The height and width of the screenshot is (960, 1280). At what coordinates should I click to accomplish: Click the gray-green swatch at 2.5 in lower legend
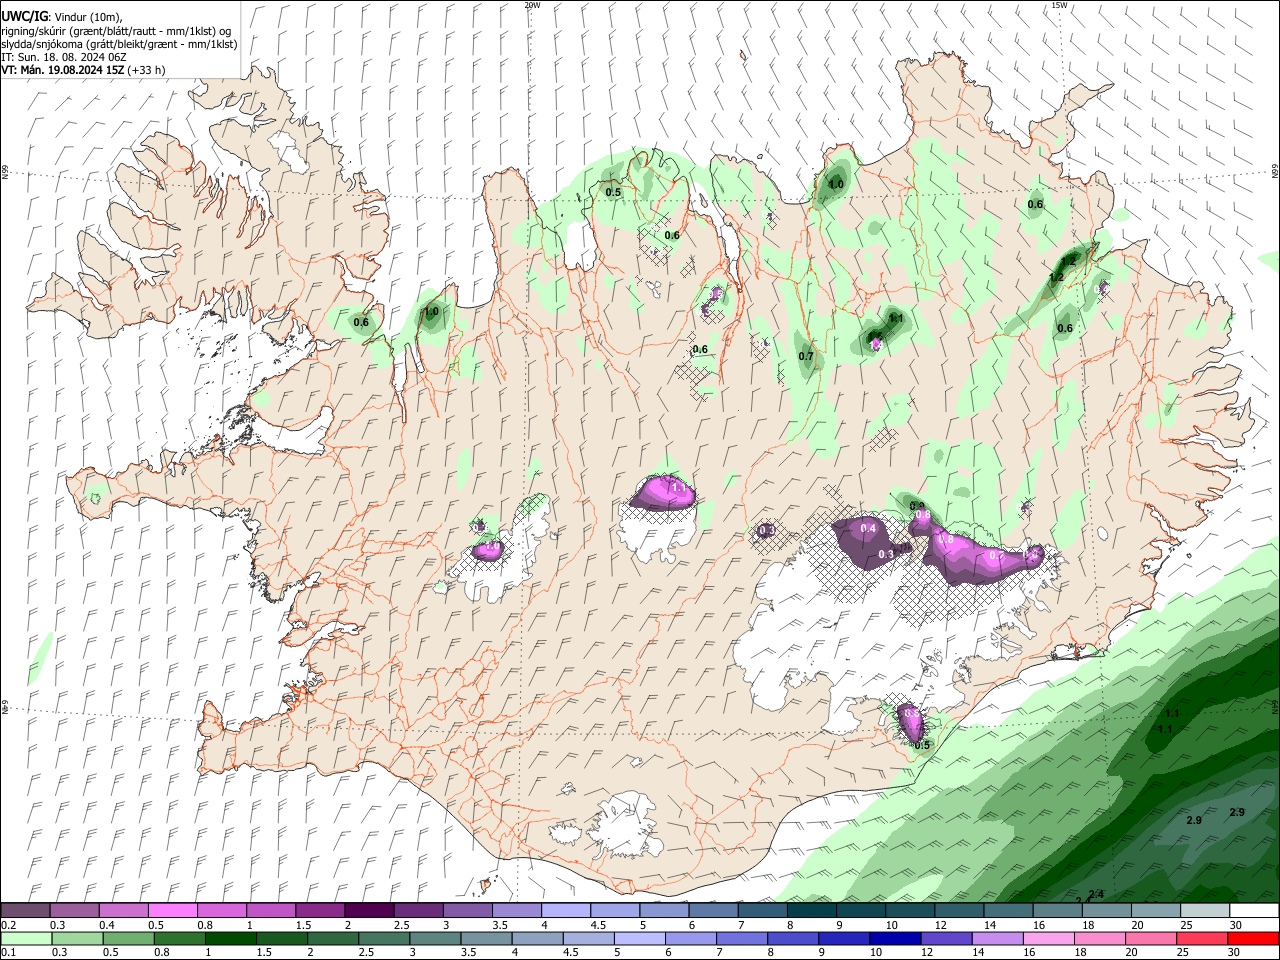click(384, 939)
